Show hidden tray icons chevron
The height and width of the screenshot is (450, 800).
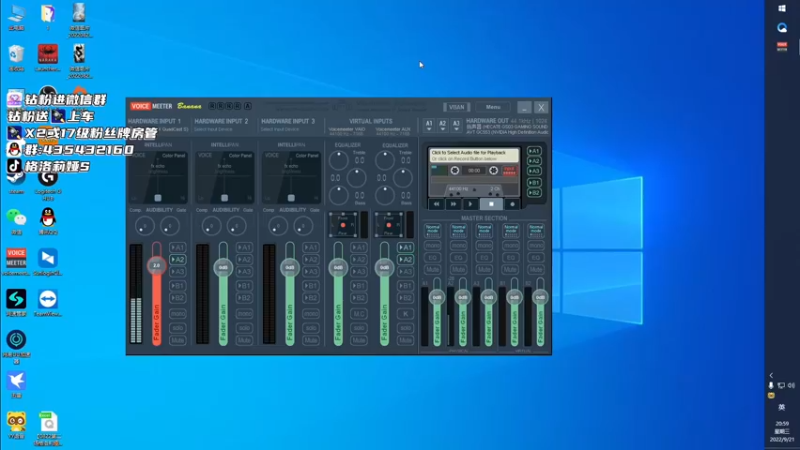(x=771, y=375)
